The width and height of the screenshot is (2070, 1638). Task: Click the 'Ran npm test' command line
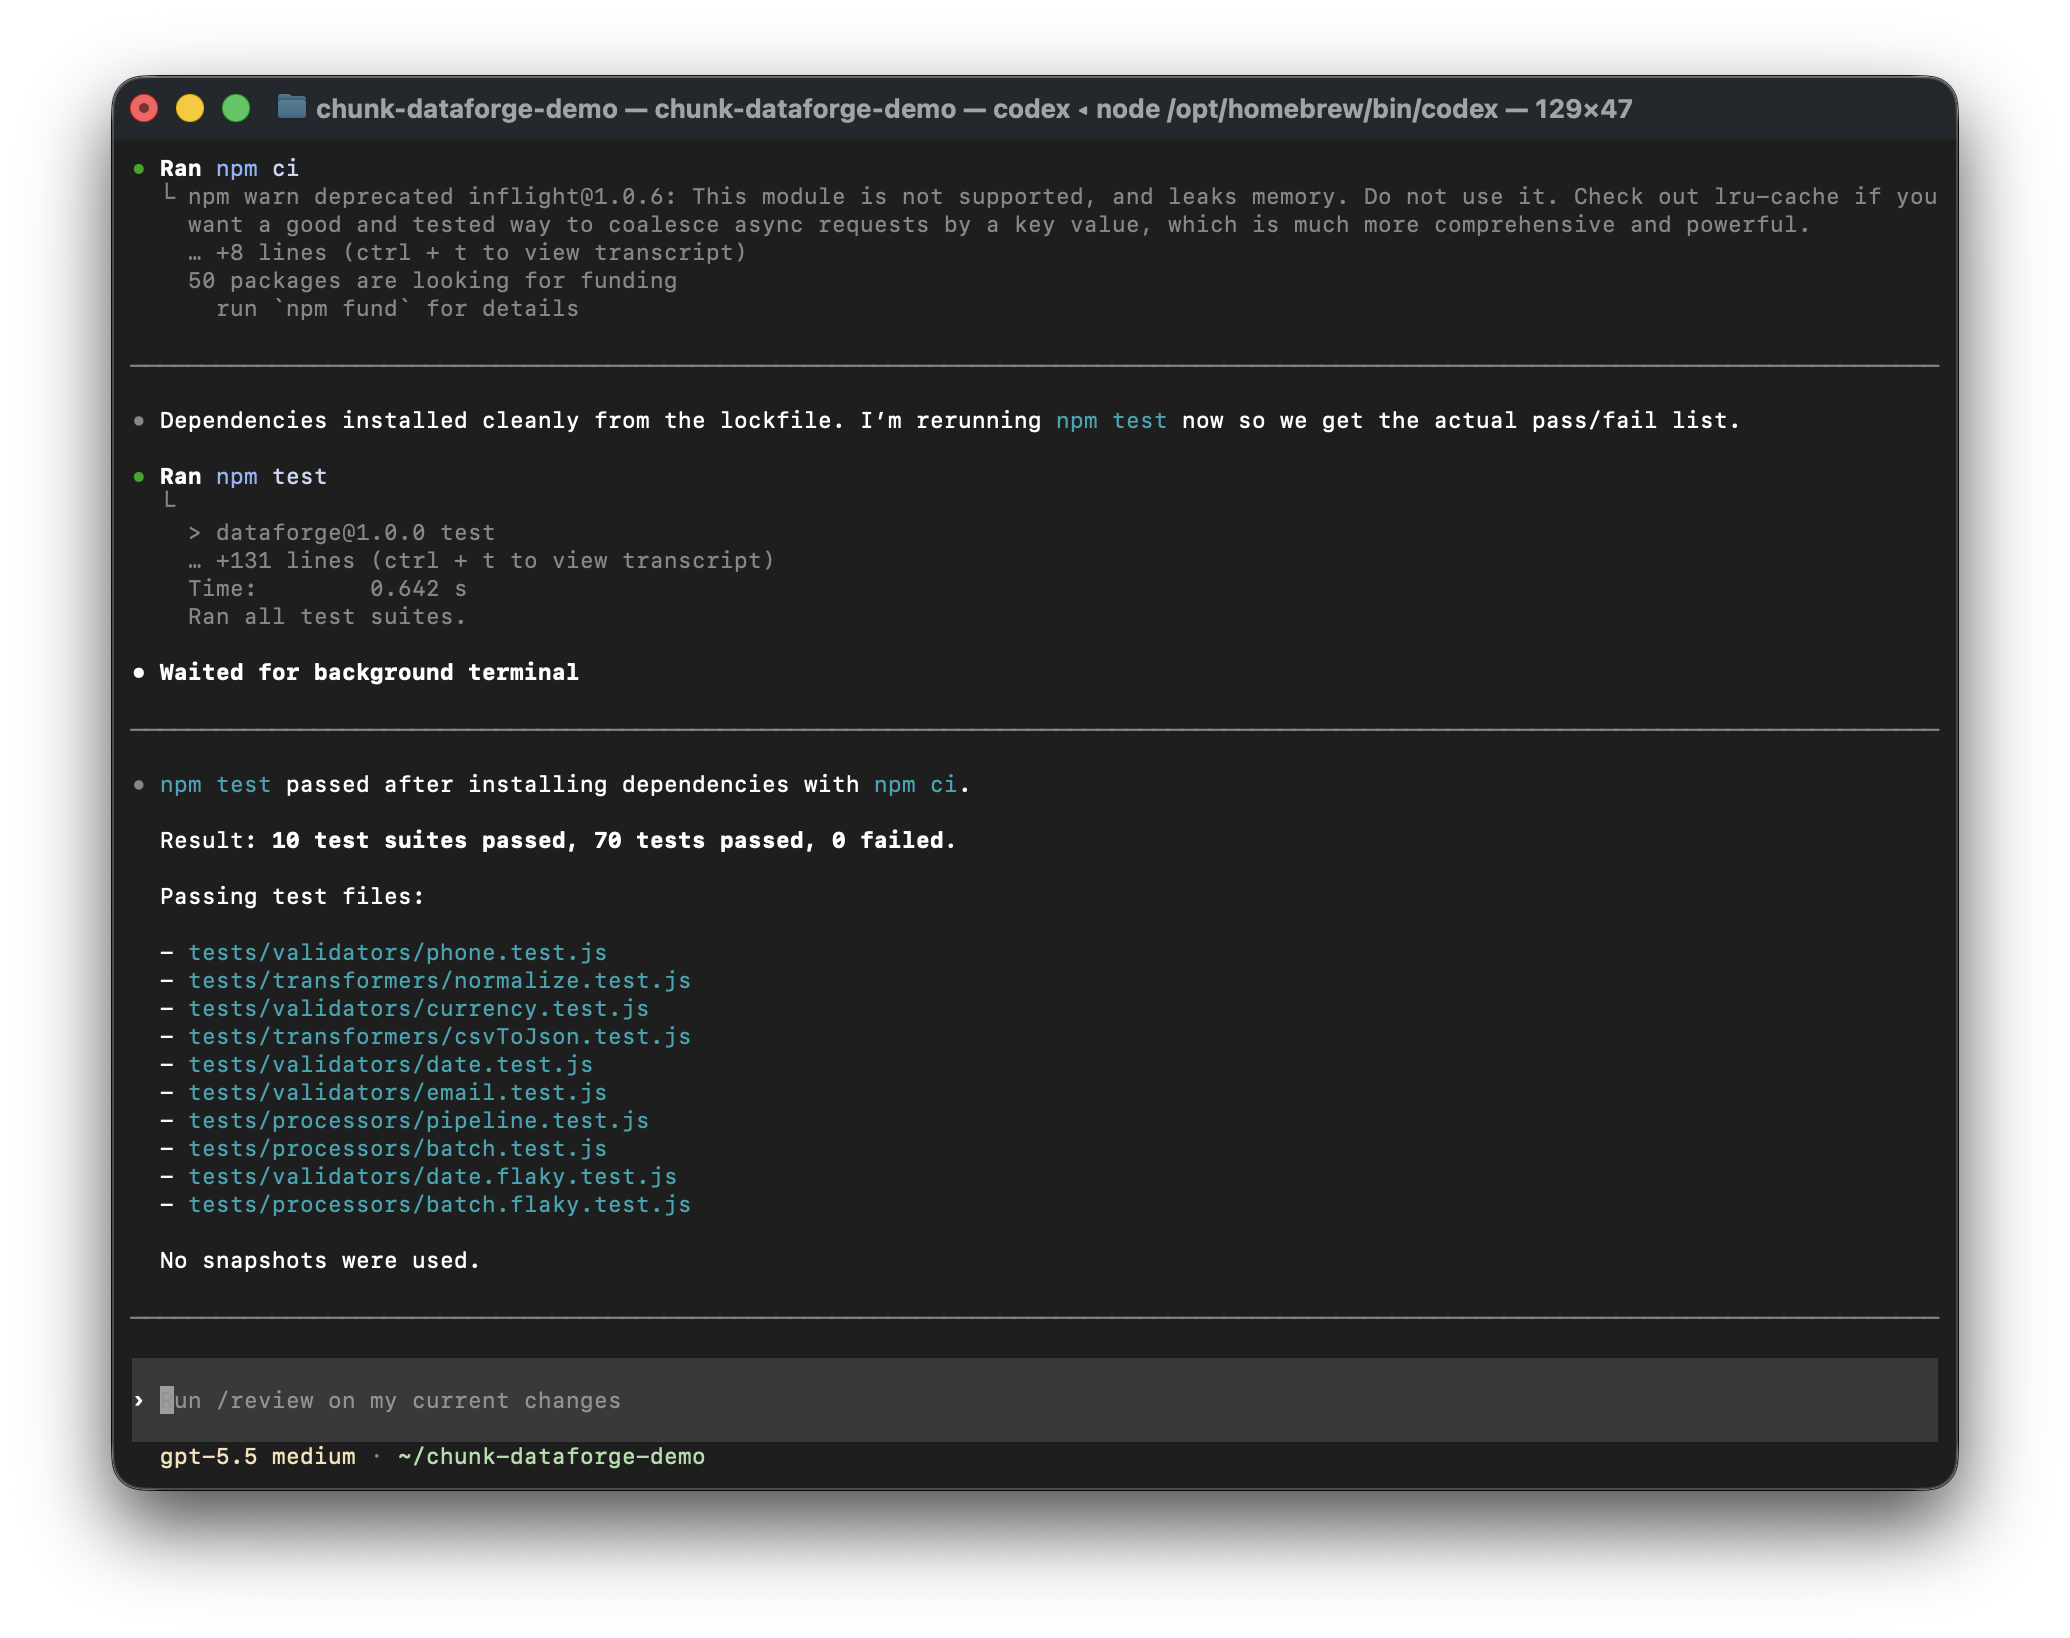[243, 476]
